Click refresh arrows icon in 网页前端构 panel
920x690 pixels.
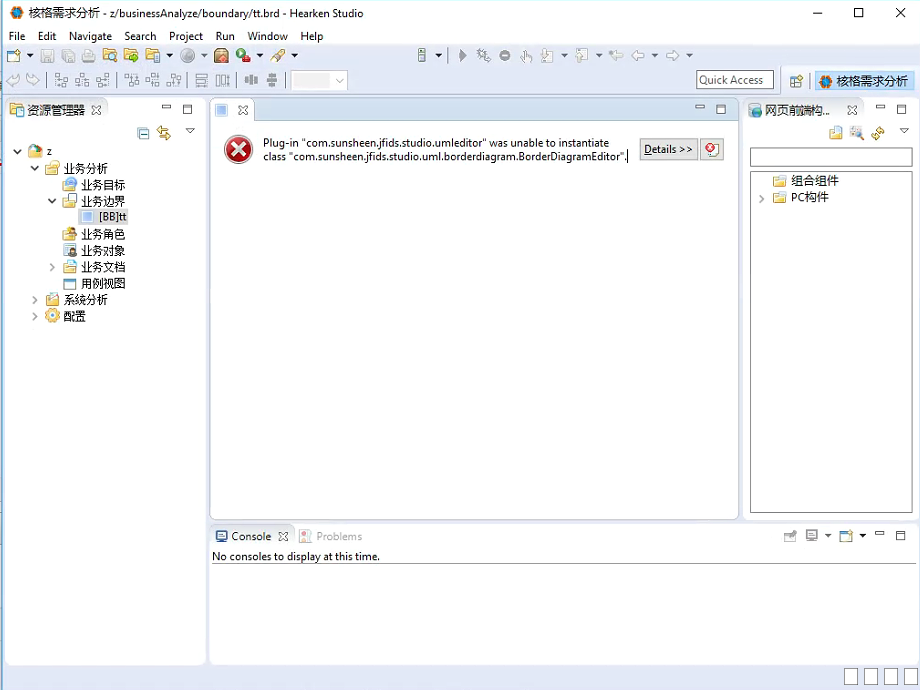tap(878, 133)
